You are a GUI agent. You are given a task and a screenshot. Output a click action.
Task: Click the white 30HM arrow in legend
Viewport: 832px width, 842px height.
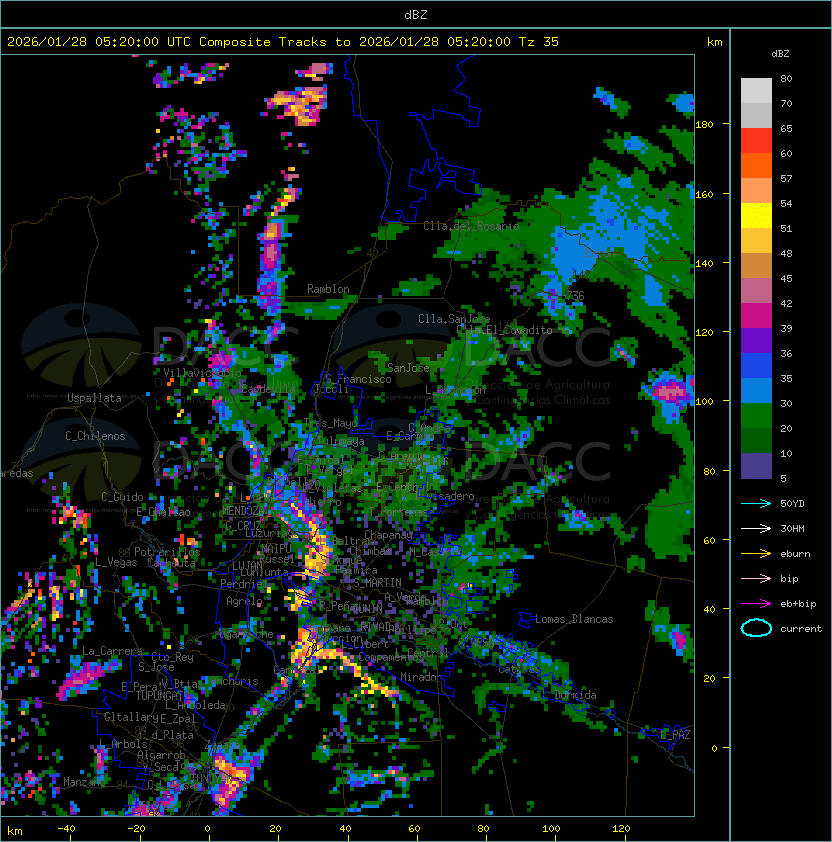pos(756,529)
